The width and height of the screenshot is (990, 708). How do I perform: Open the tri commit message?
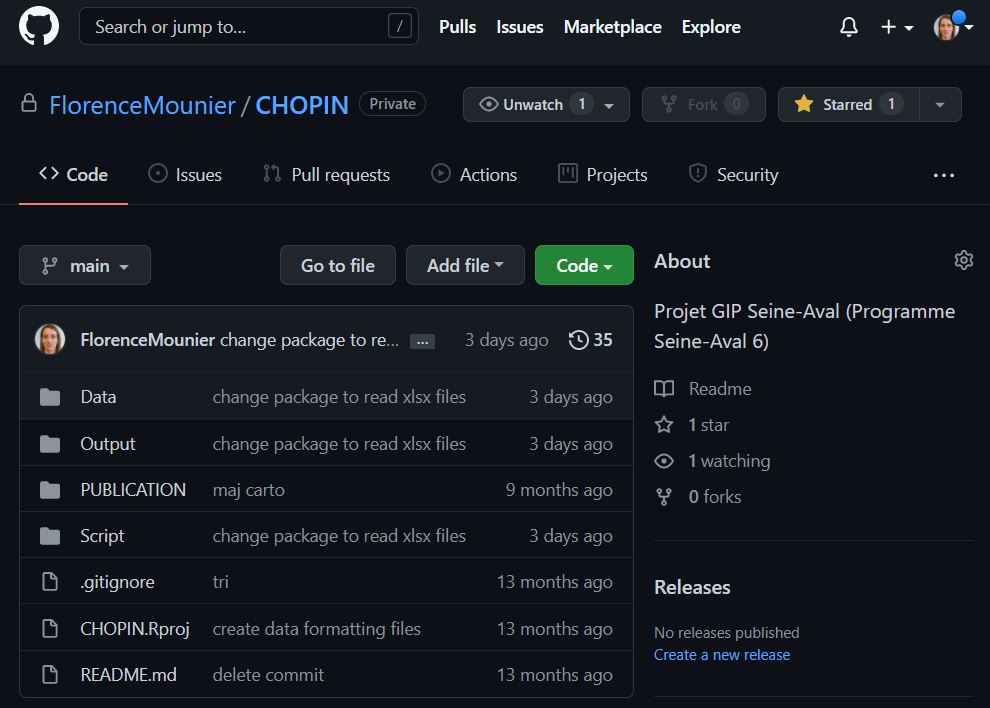(x=220, y=582)
